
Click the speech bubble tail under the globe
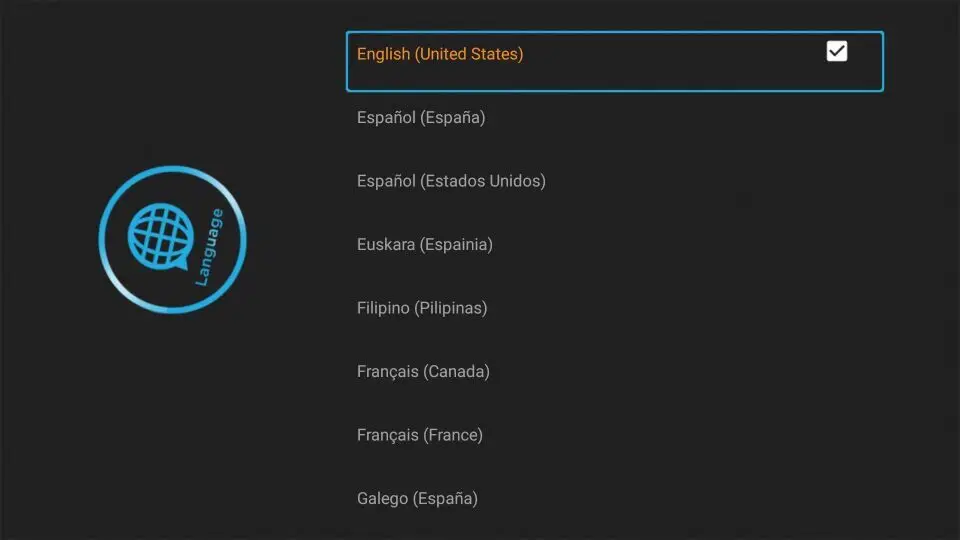click(x=181, y=264)
